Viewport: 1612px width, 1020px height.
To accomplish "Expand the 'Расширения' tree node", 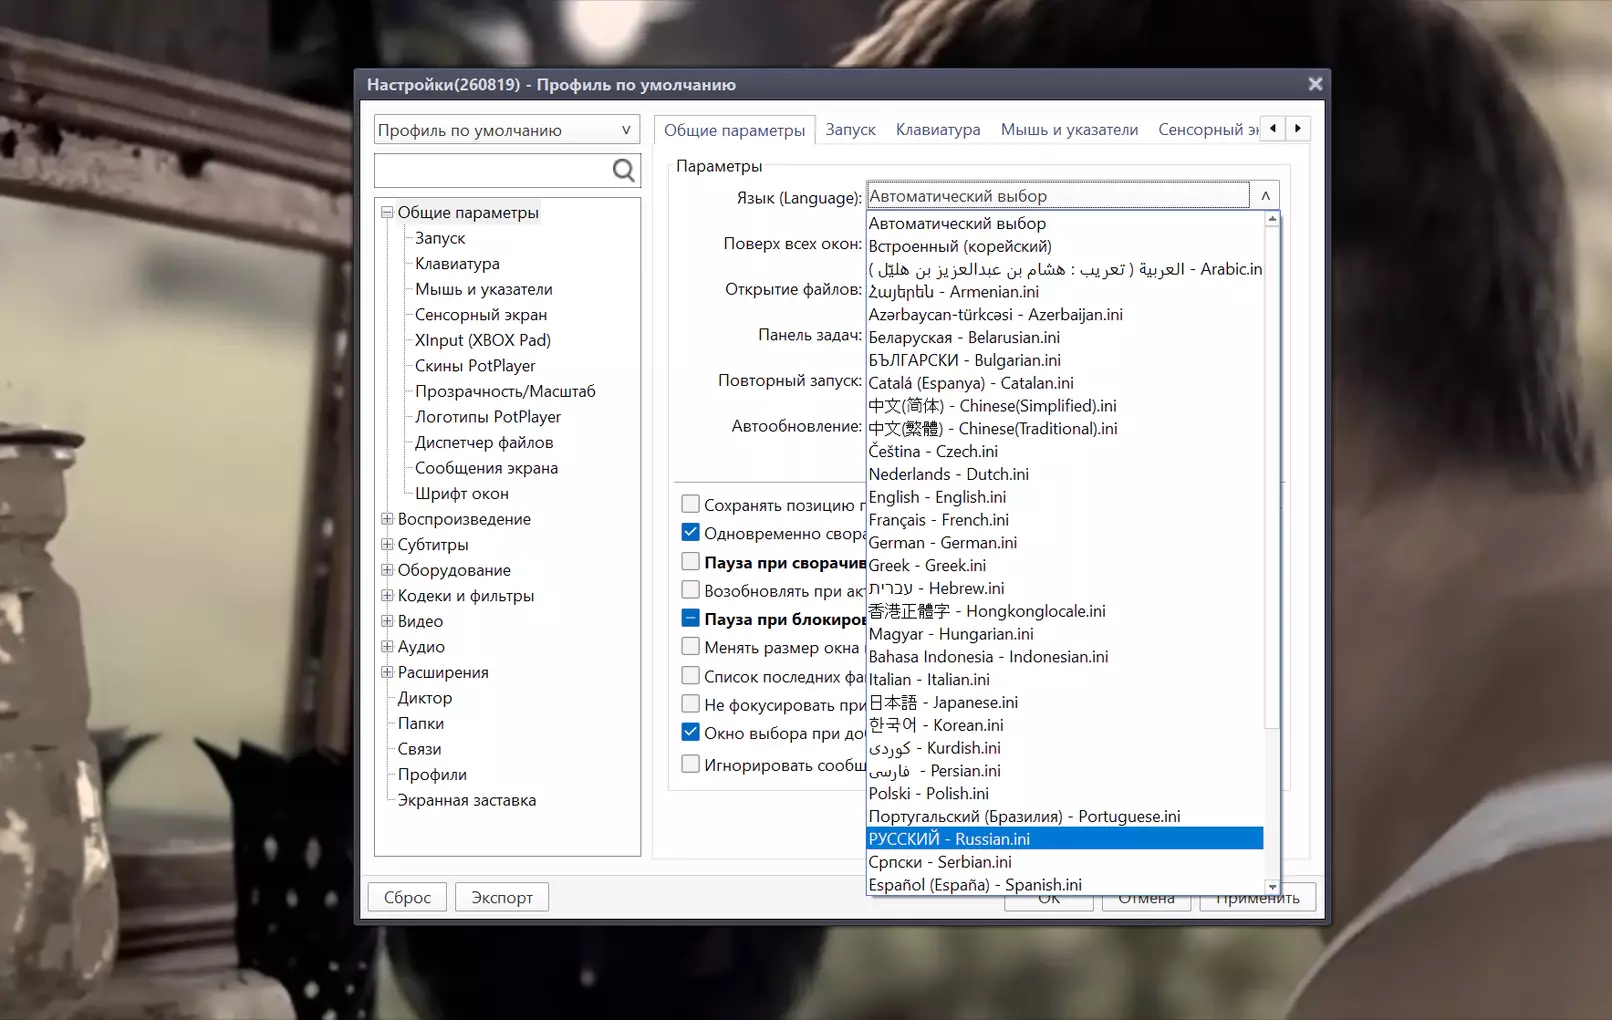I will click(x=387, y=672).
